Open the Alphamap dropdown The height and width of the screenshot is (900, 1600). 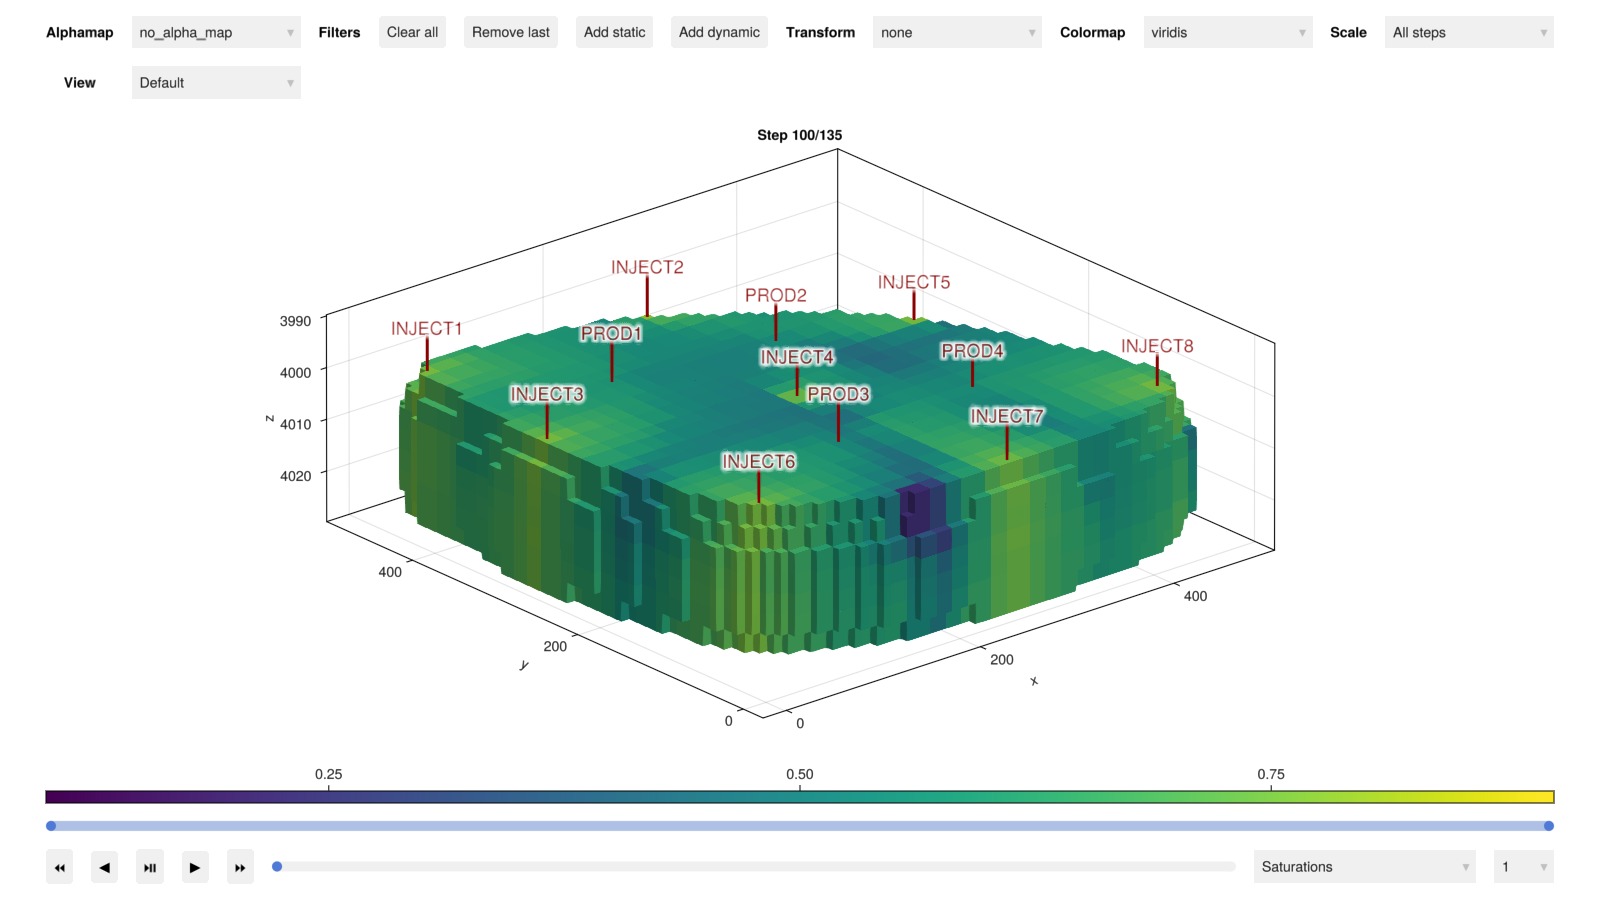click(x=215, y=33)
